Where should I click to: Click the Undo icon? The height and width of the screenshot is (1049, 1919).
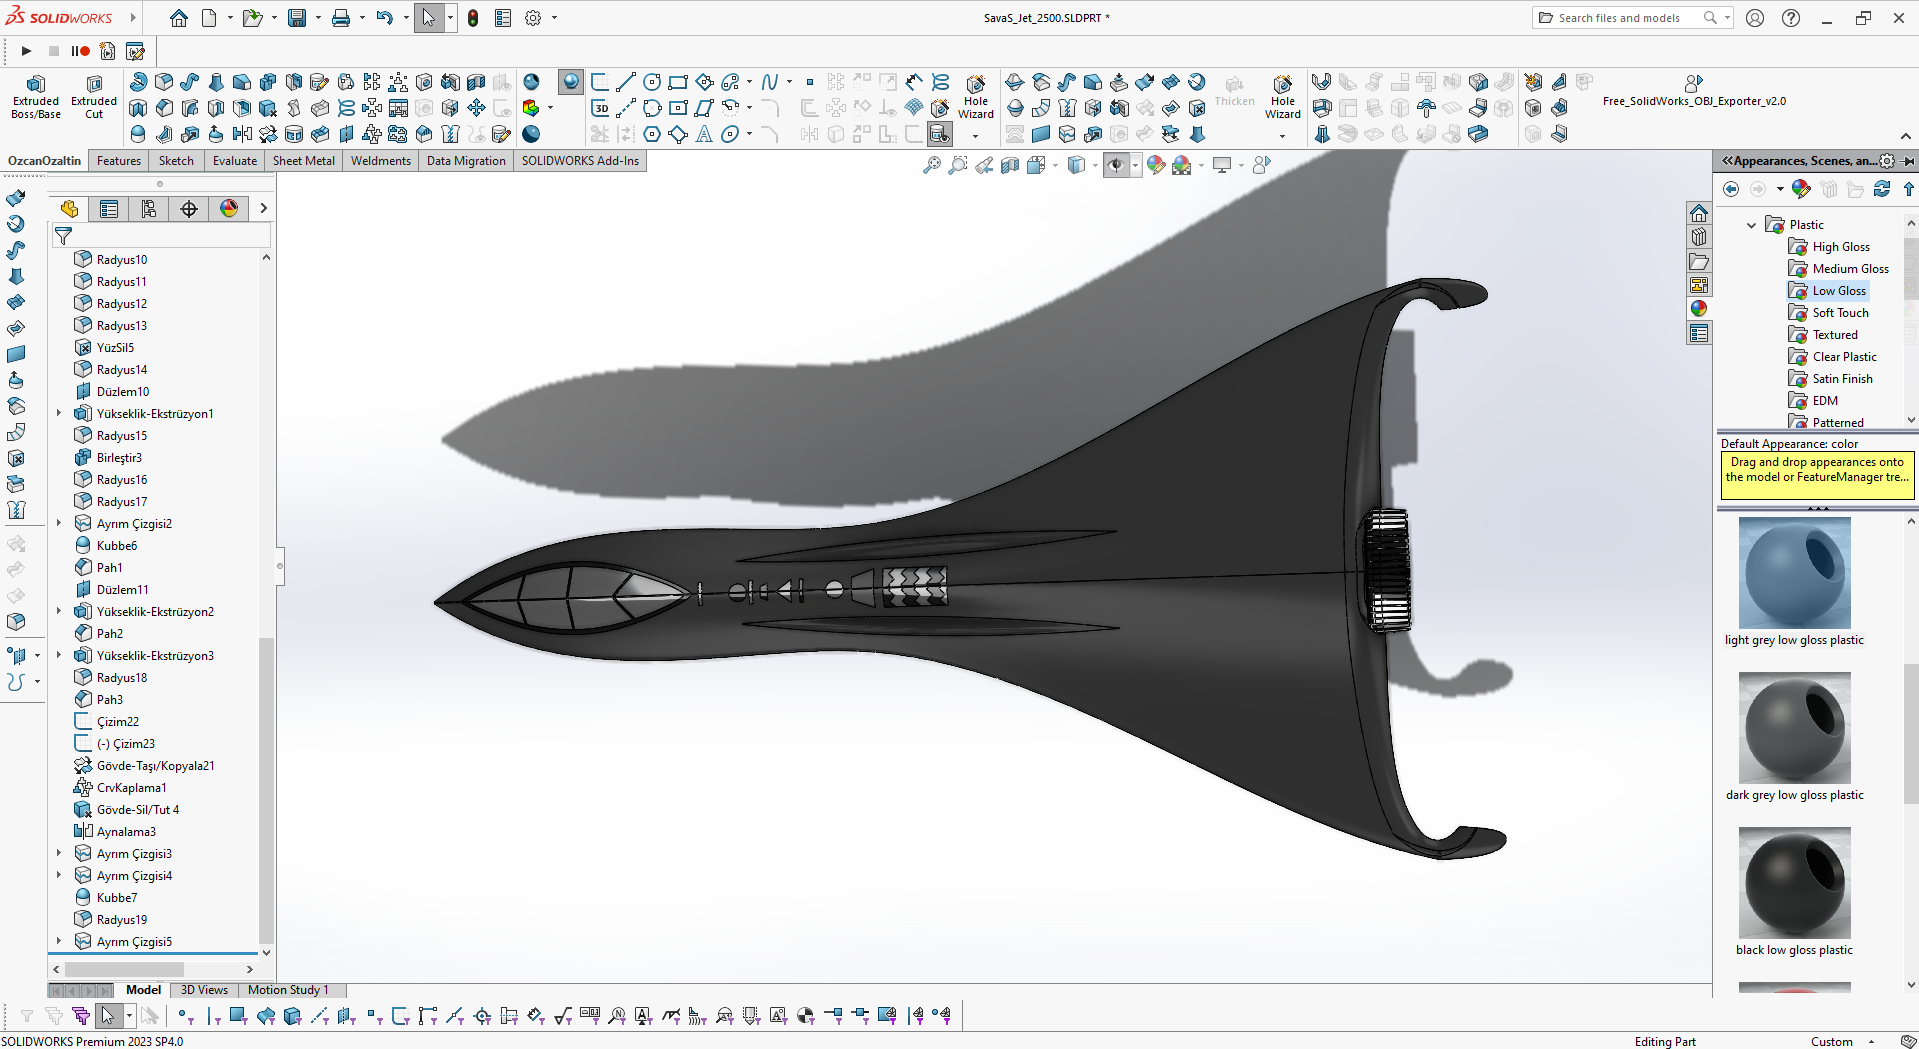coord(384,18)
